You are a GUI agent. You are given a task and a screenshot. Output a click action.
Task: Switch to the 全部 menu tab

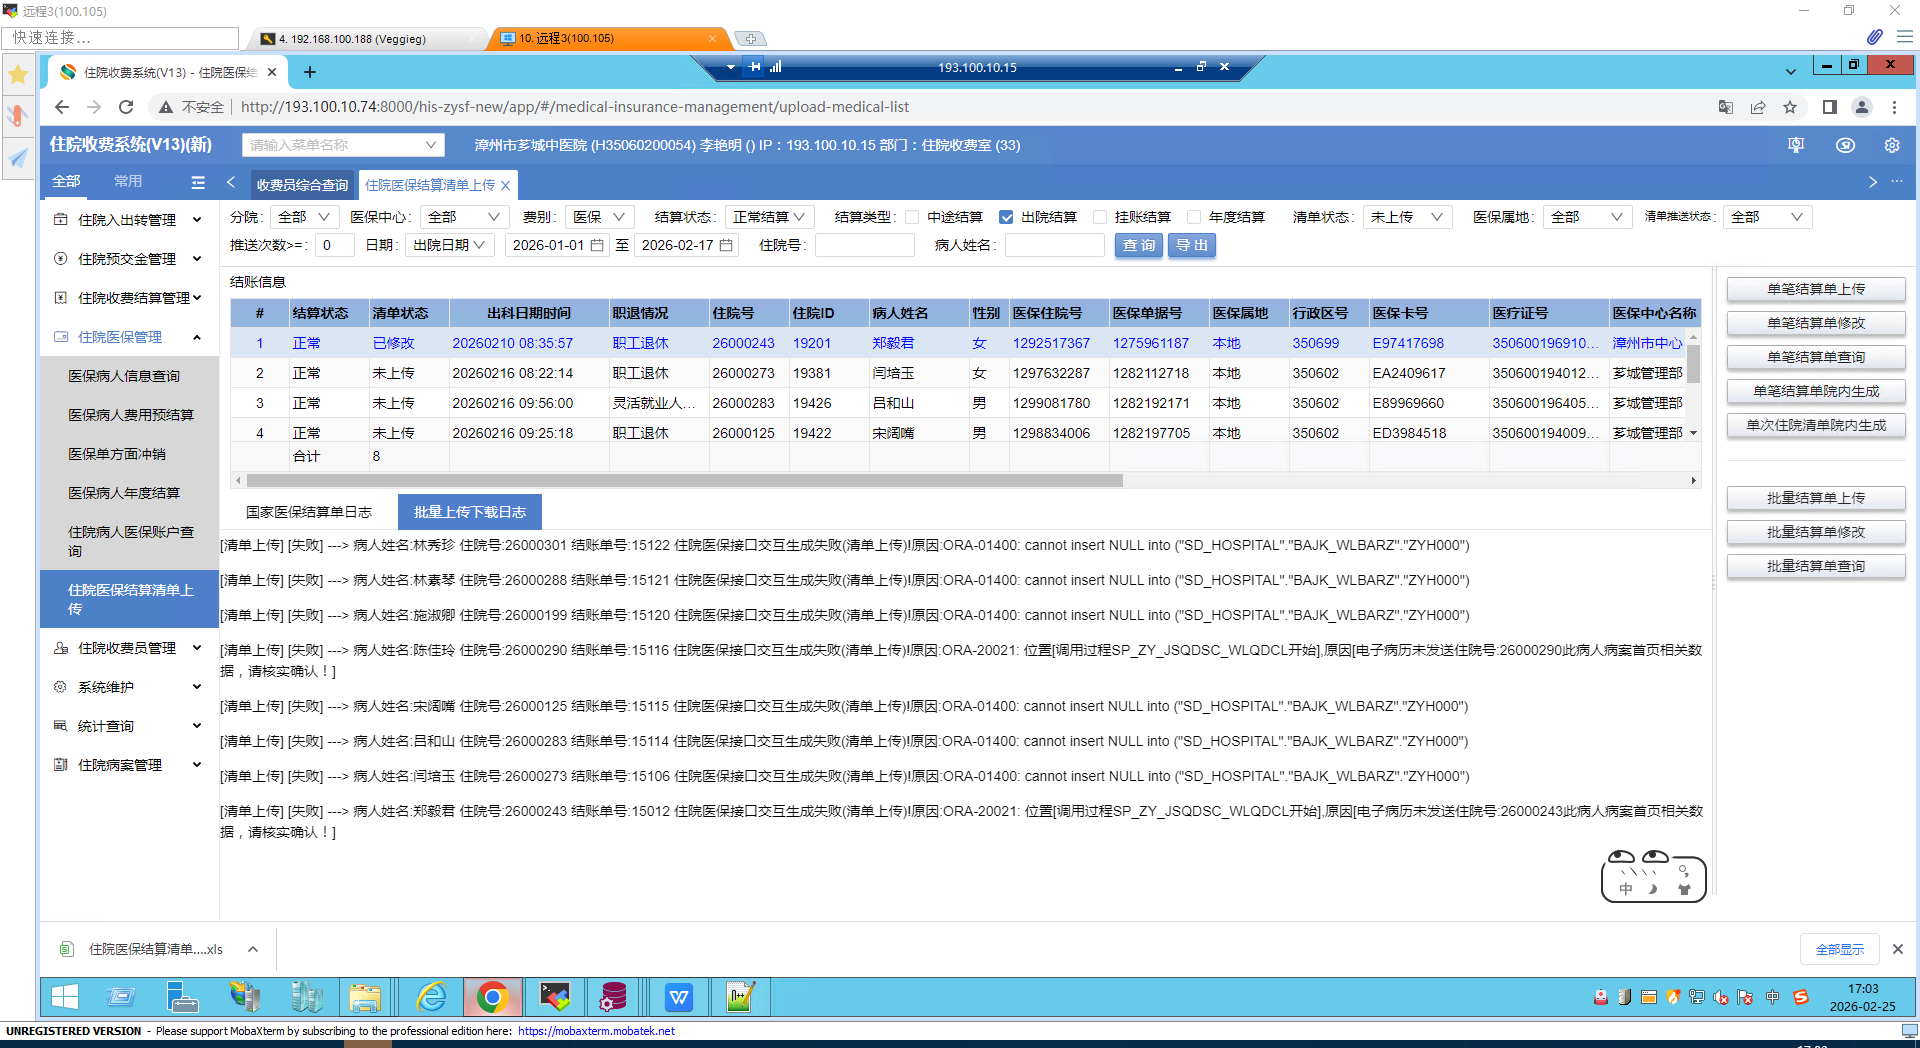pyautogui.click(x=66, y=182)
